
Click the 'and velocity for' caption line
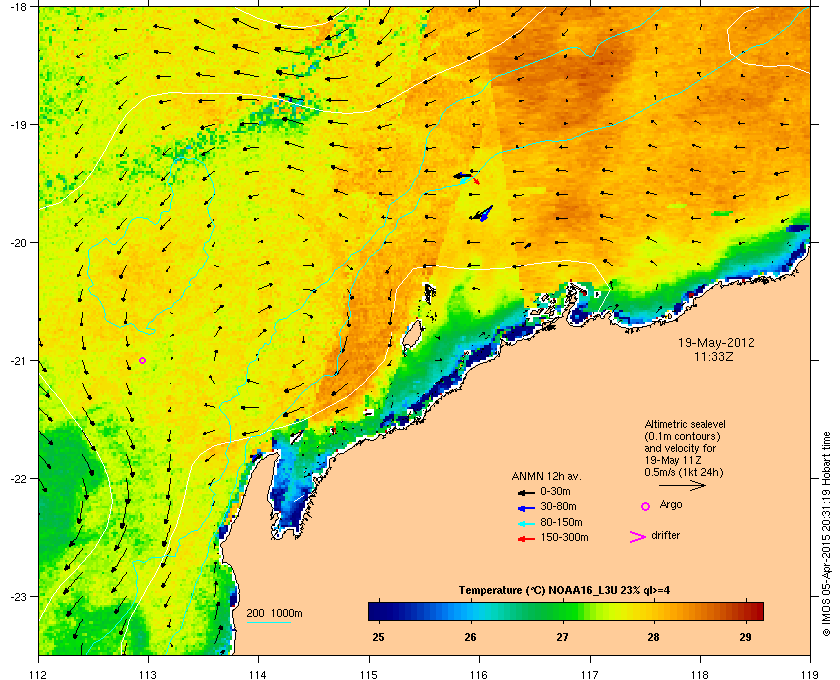pos(680,448)
